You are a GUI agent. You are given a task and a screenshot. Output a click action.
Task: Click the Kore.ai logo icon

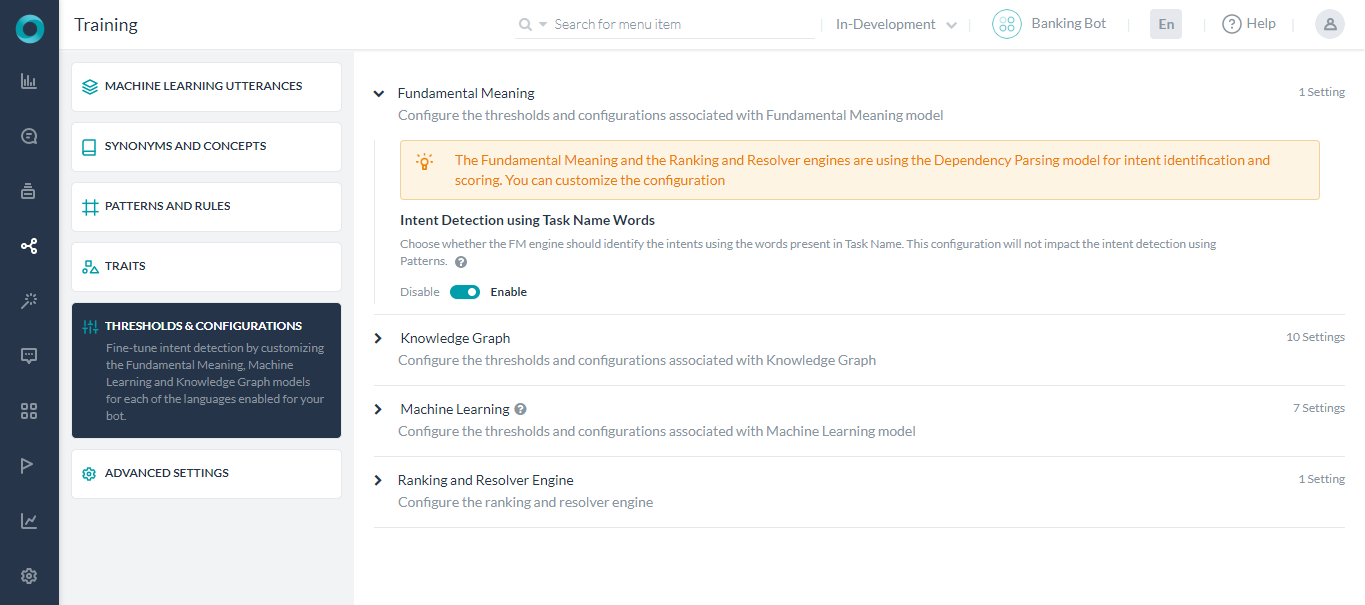click(29, 29)
